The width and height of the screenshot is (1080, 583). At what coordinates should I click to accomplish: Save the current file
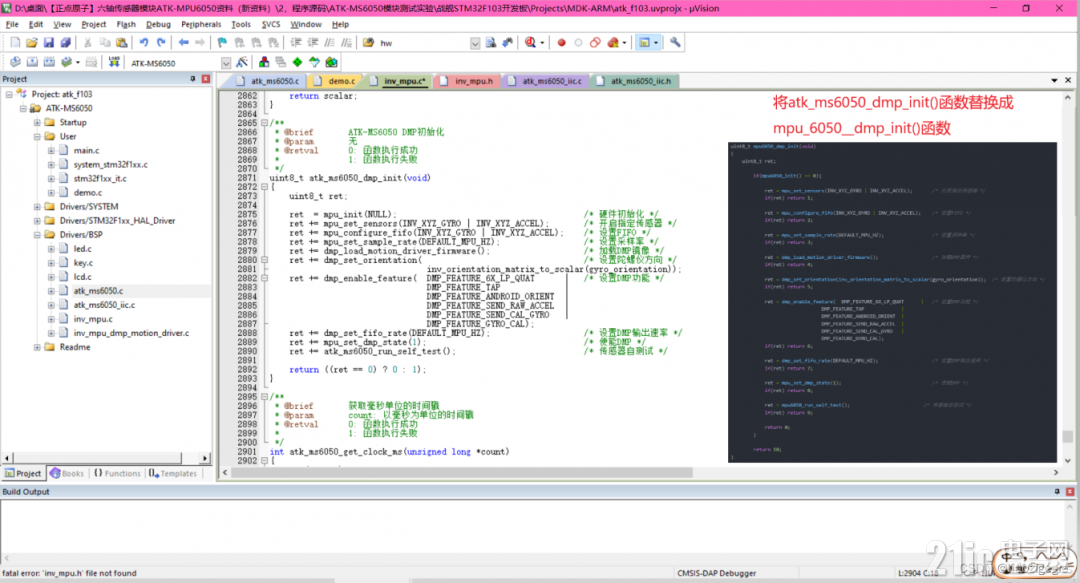(48, 43)
